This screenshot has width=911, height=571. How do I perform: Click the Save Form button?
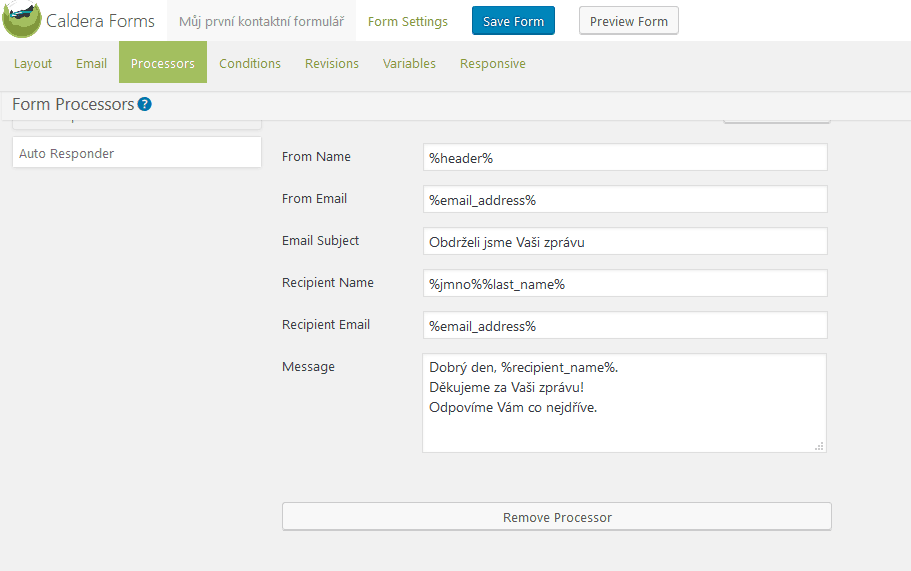tap(513, 21)
